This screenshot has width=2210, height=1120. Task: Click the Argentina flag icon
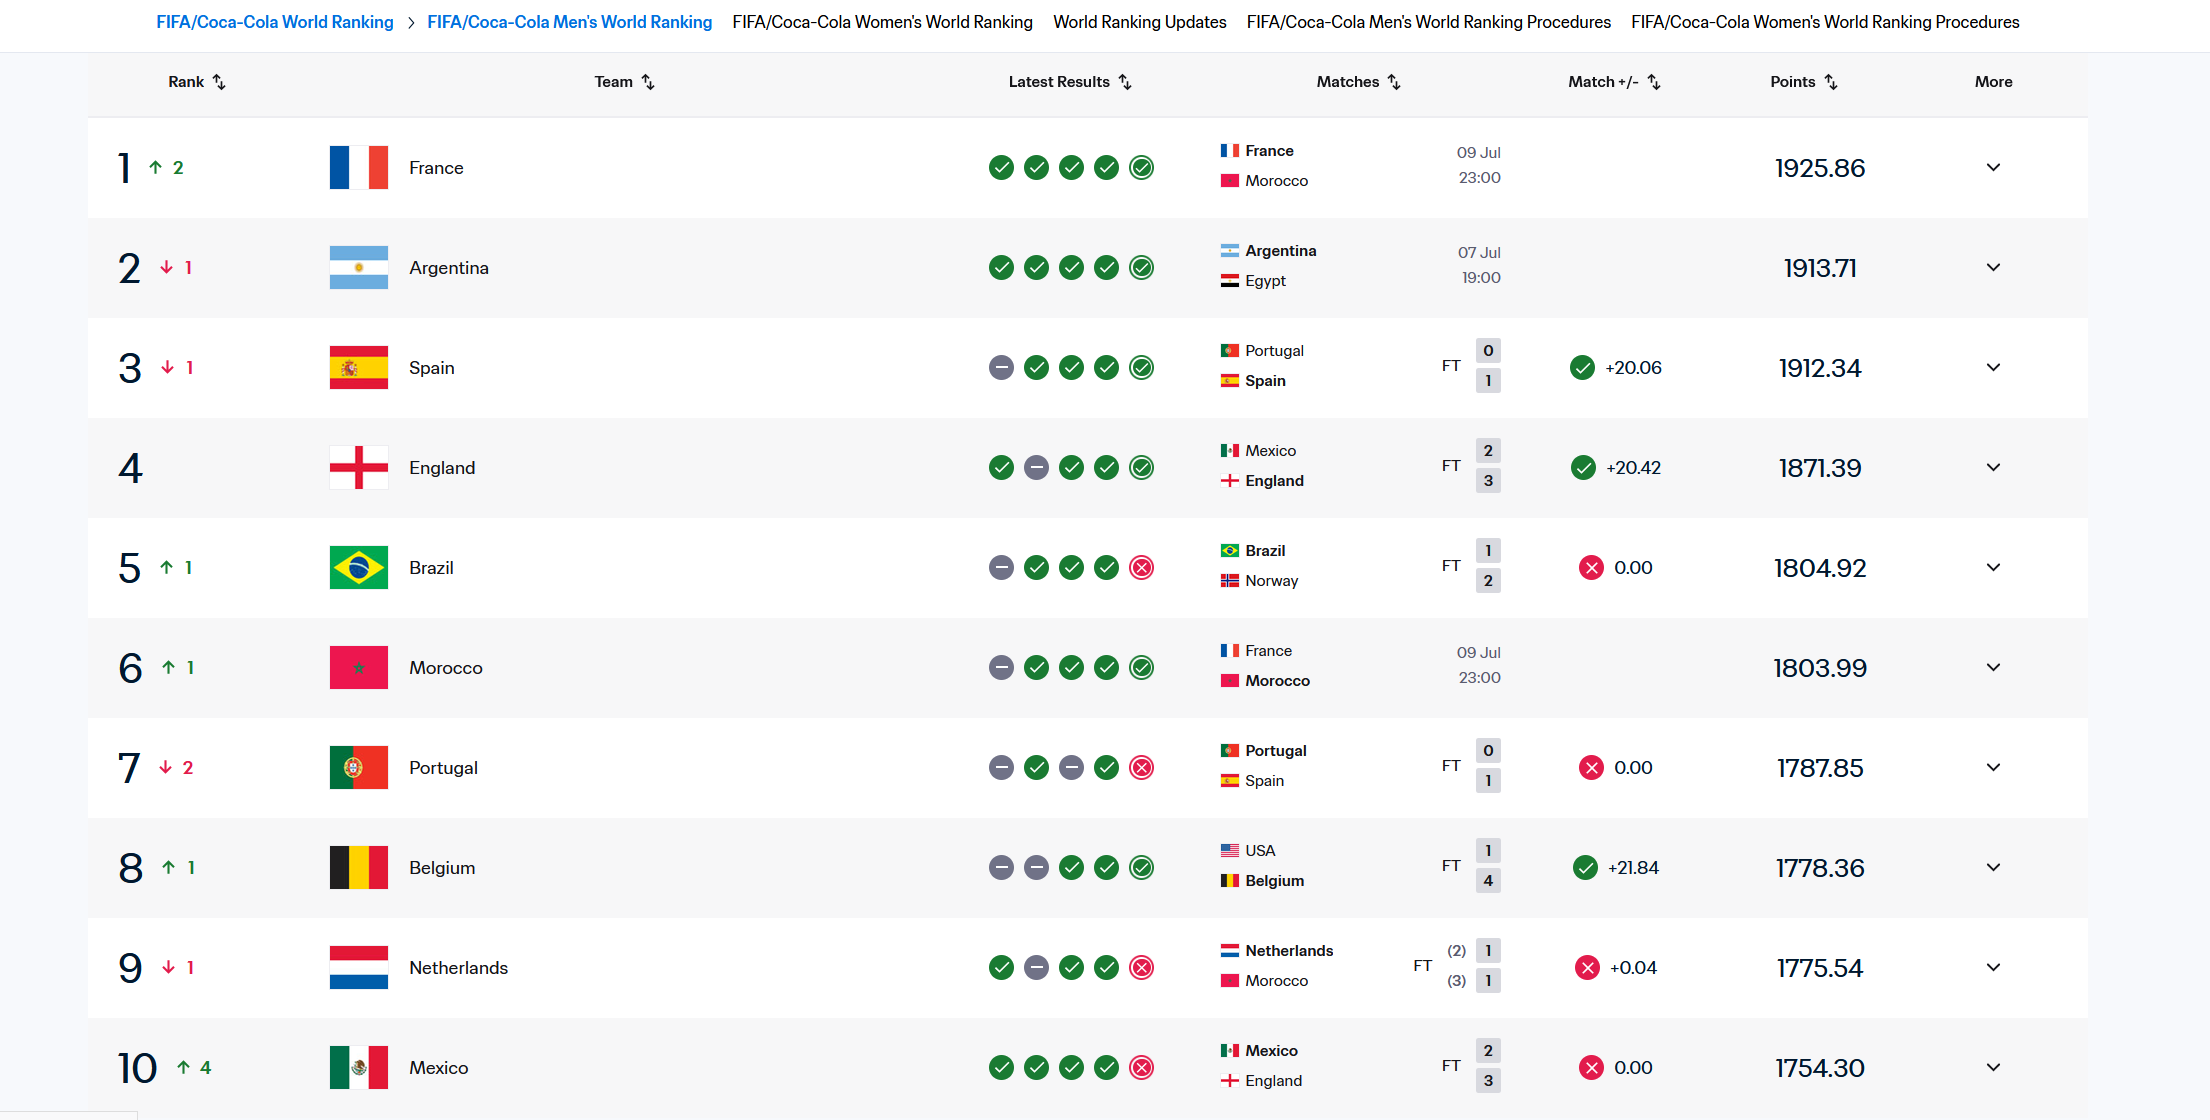(359, 268)
